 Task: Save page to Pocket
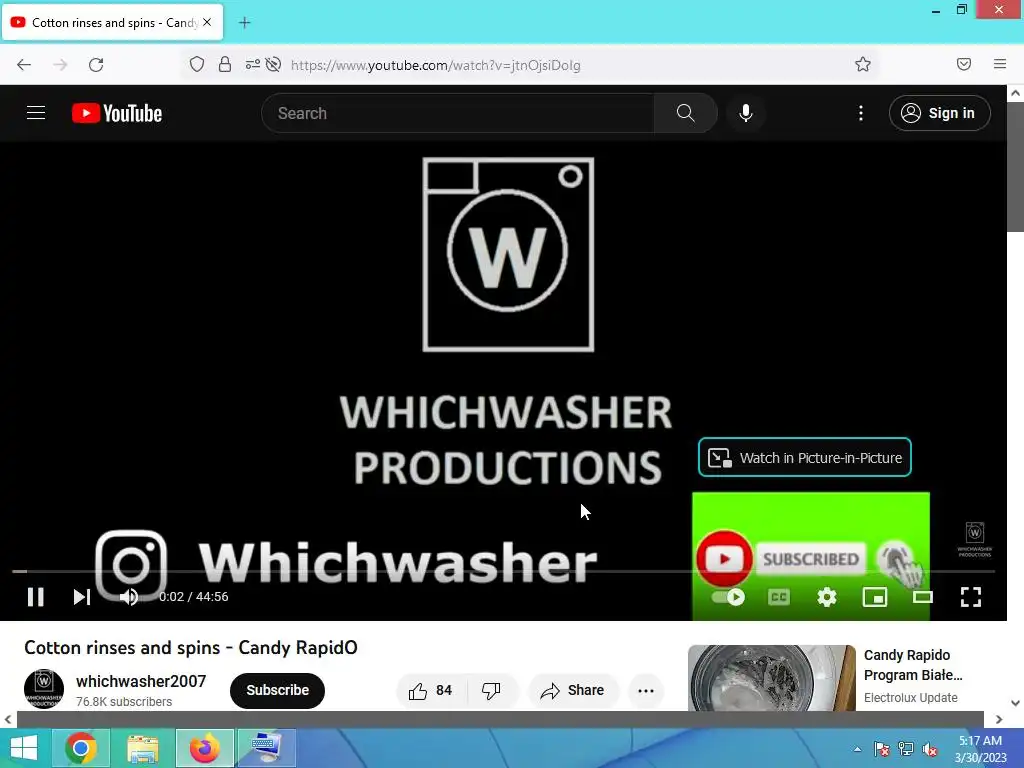[x=964, y=64]
